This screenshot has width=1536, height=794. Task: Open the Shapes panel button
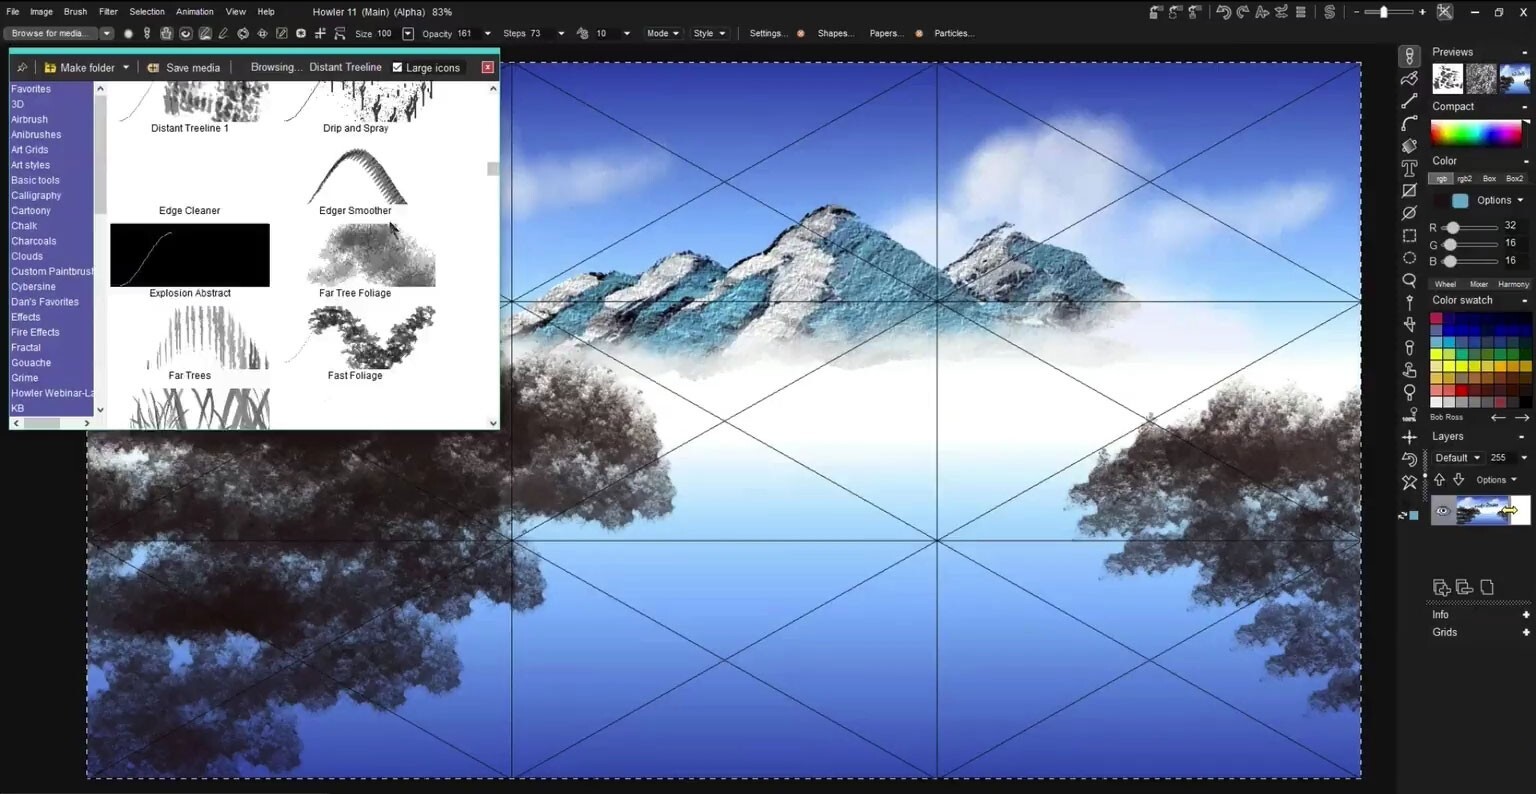(x=835, y=33)
